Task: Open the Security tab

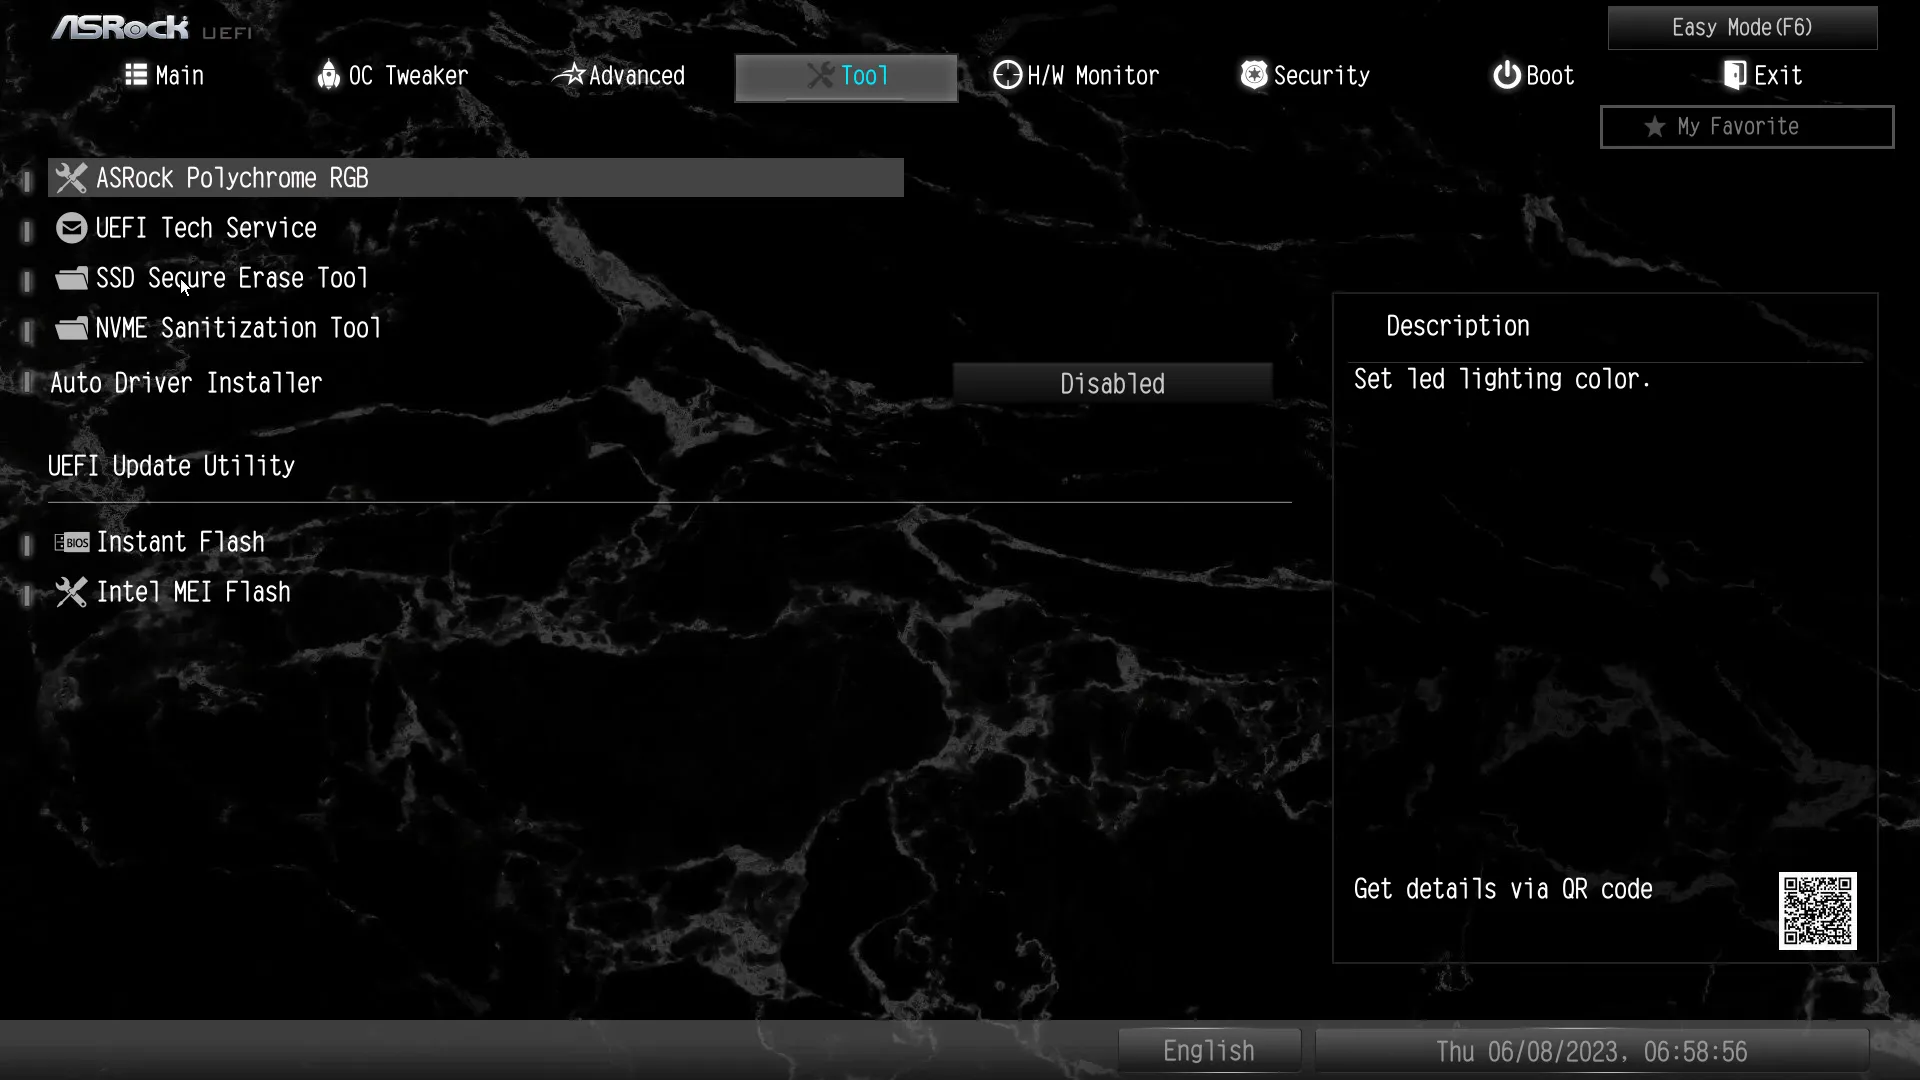Action: point(1305,76)
